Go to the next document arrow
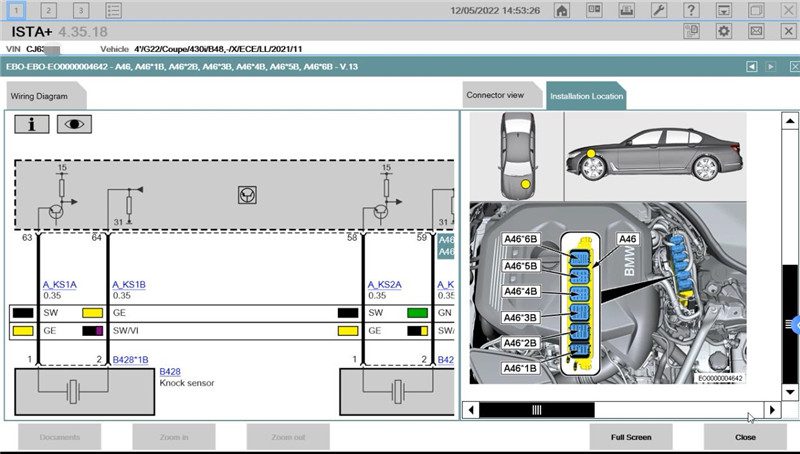The width and height of the screenshot is (800, 454). click(770, 66)
